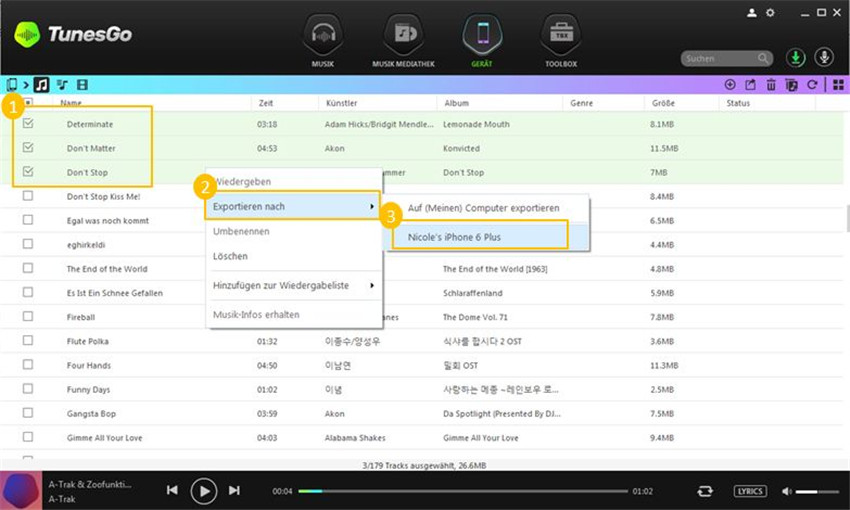Click the magnifier icon in the search box
This screenshot has height=510, width=850.
point(763,58)
